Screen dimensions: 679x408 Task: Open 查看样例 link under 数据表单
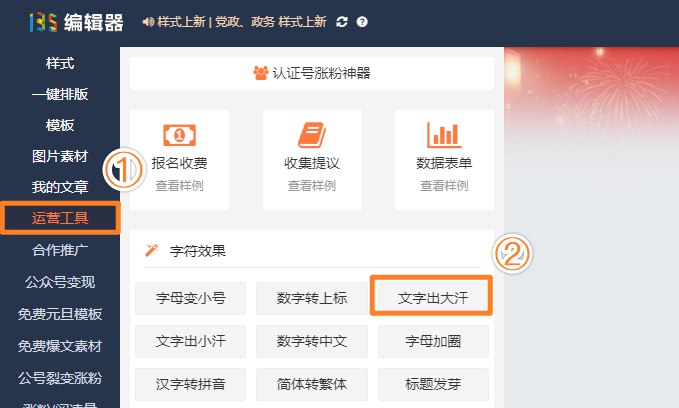pos(444,186)
